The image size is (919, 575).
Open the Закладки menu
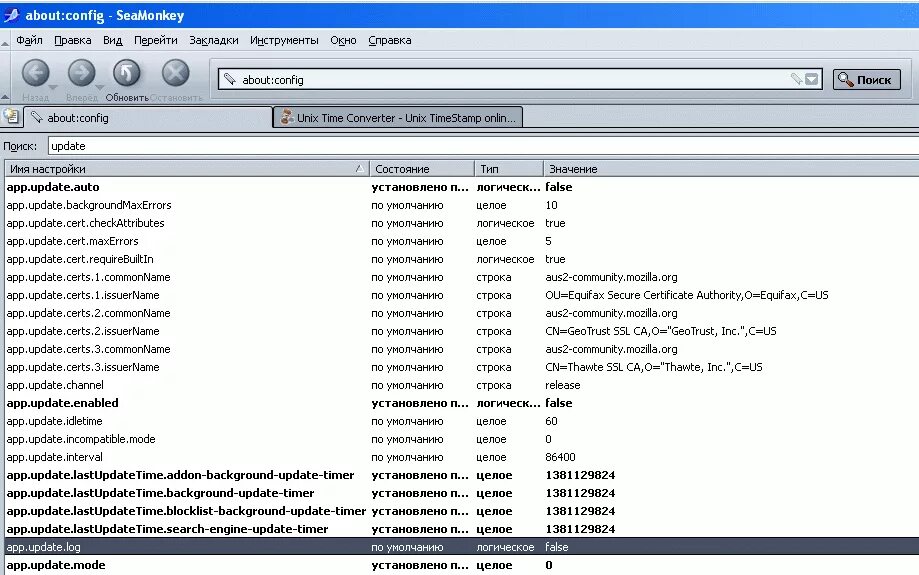coord(214,40)
